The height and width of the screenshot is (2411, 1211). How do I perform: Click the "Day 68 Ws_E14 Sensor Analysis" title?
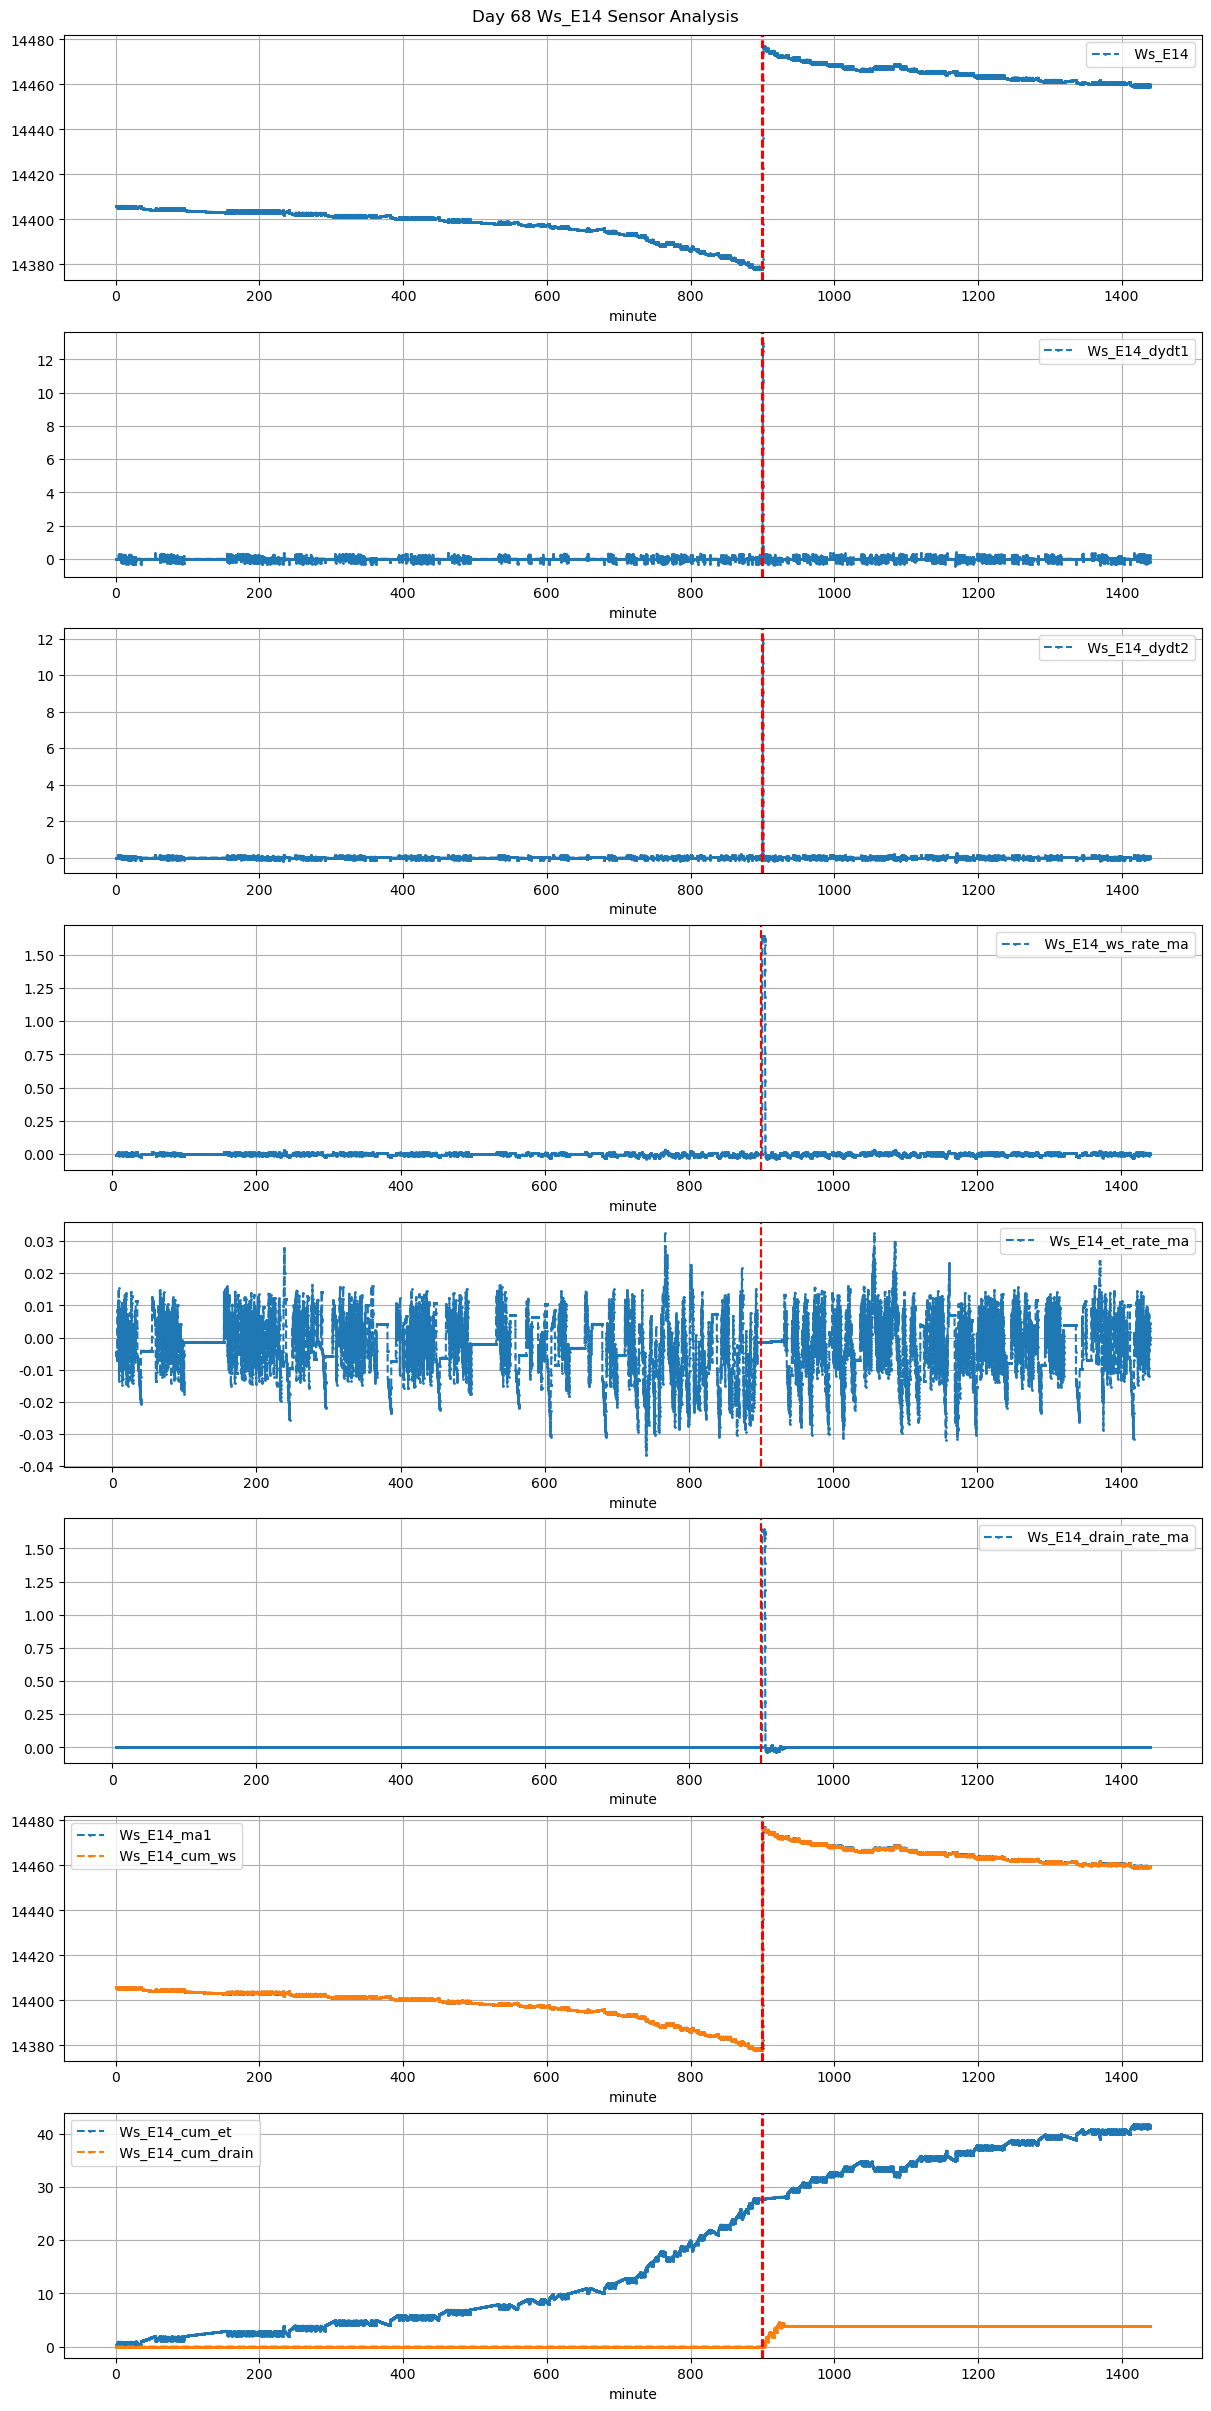coord(605,17)
